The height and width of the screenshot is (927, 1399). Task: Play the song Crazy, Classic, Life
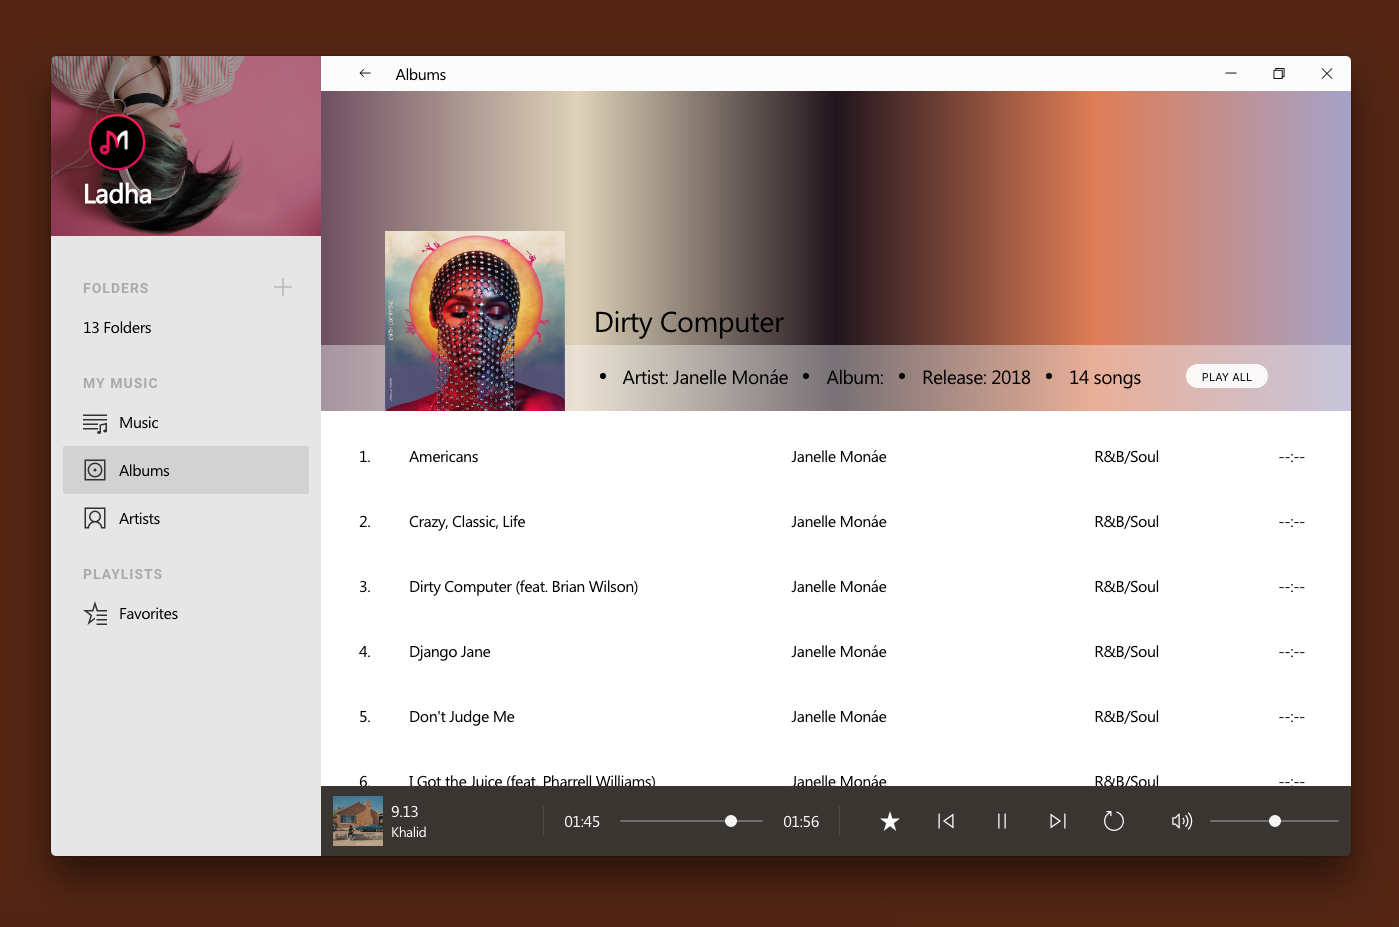click(467, 522)
